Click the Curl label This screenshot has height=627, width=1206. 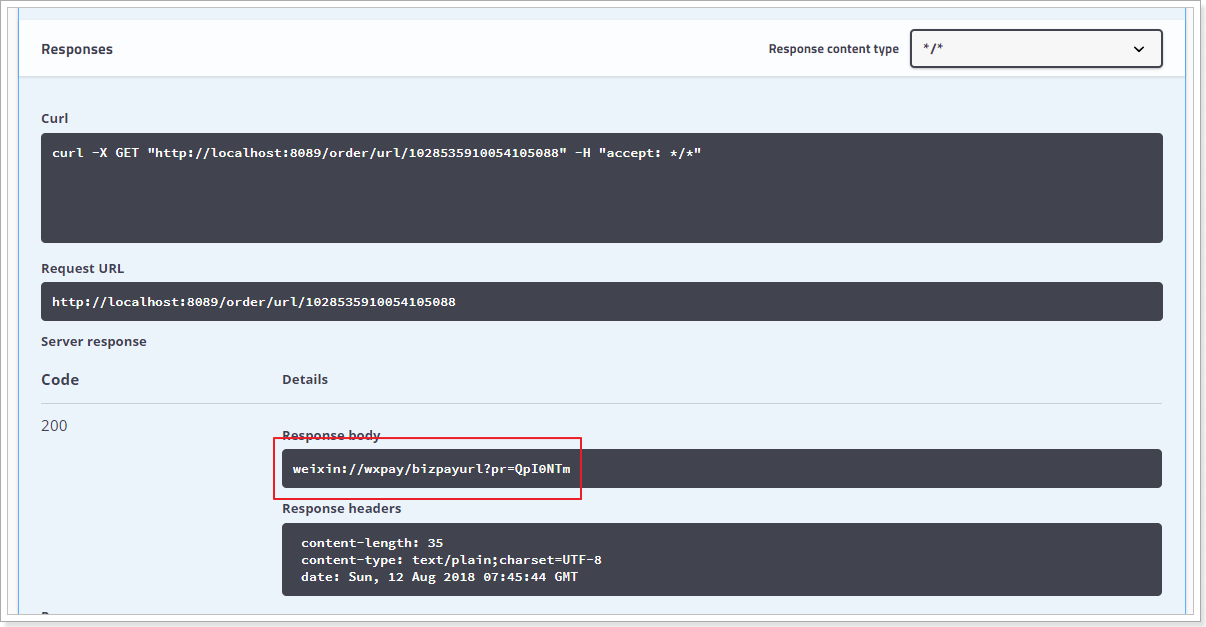tap(55, 118)
